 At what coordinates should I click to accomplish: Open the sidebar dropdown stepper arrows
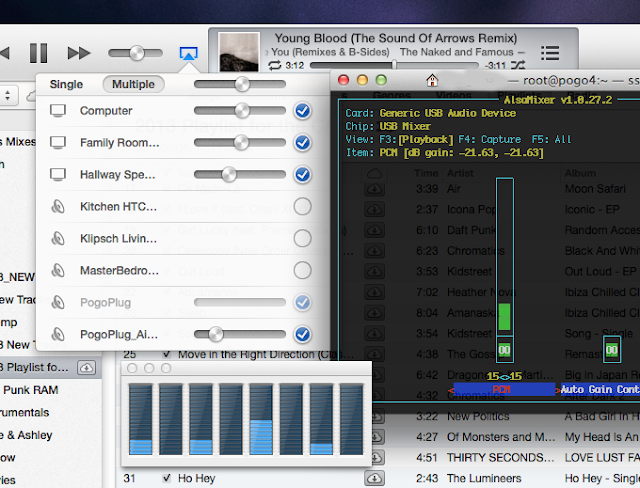pyautogui.click(x=8, y=95)
